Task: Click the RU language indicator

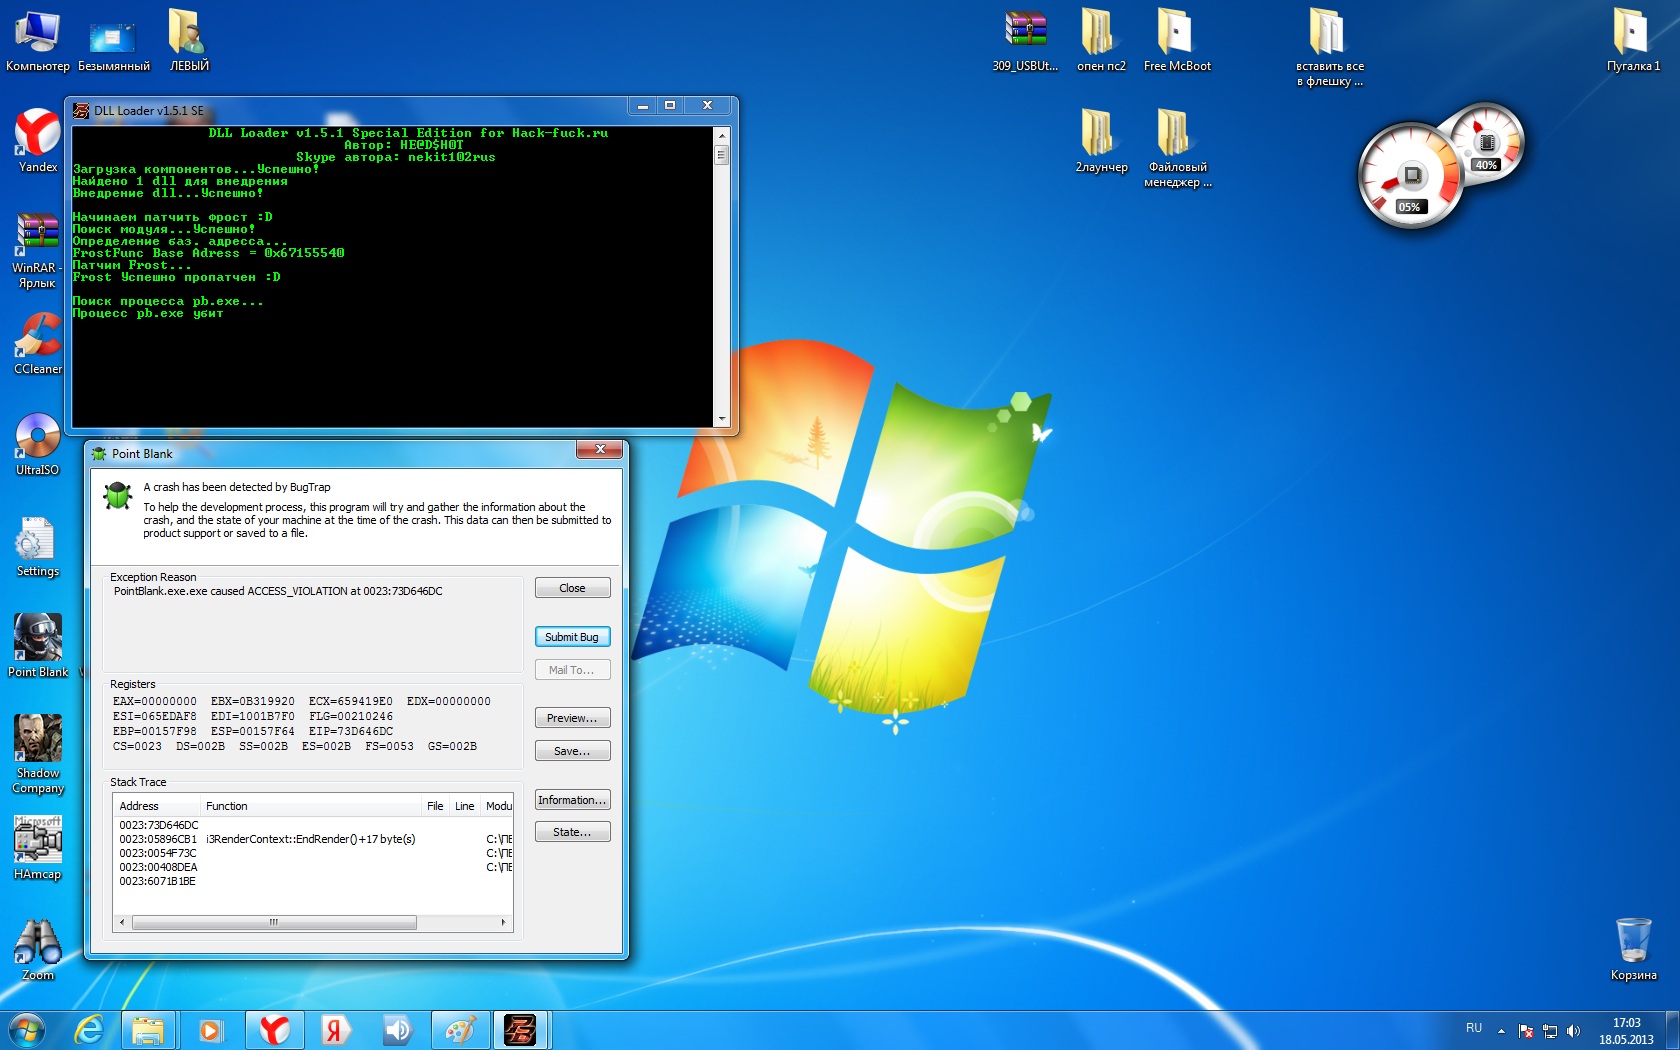Action: tap(1474, 1028)
